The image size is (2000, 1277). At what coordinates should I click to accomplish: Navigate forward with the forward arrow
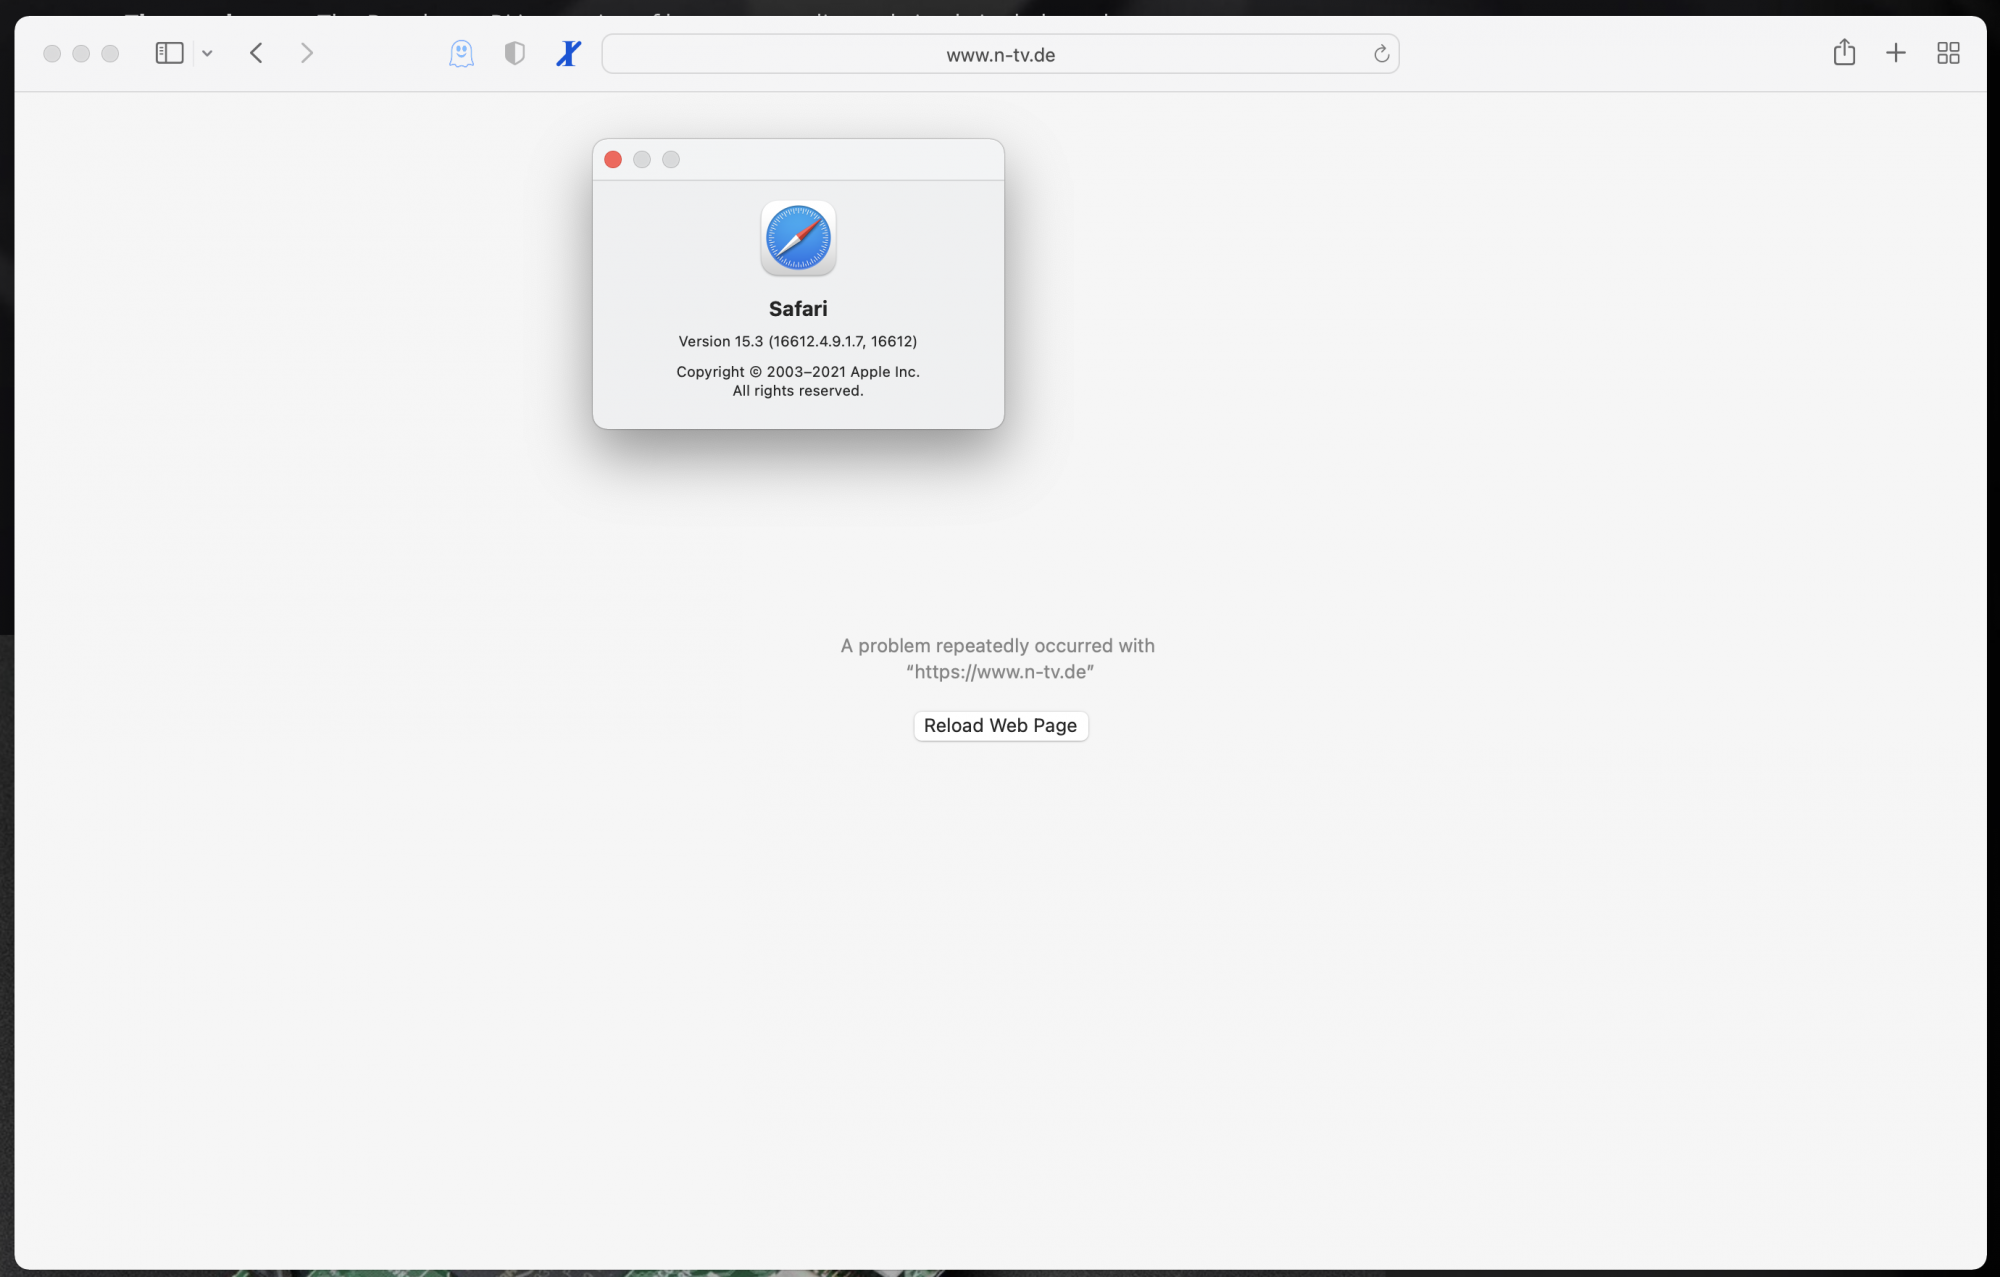click(x=306, y=53)
